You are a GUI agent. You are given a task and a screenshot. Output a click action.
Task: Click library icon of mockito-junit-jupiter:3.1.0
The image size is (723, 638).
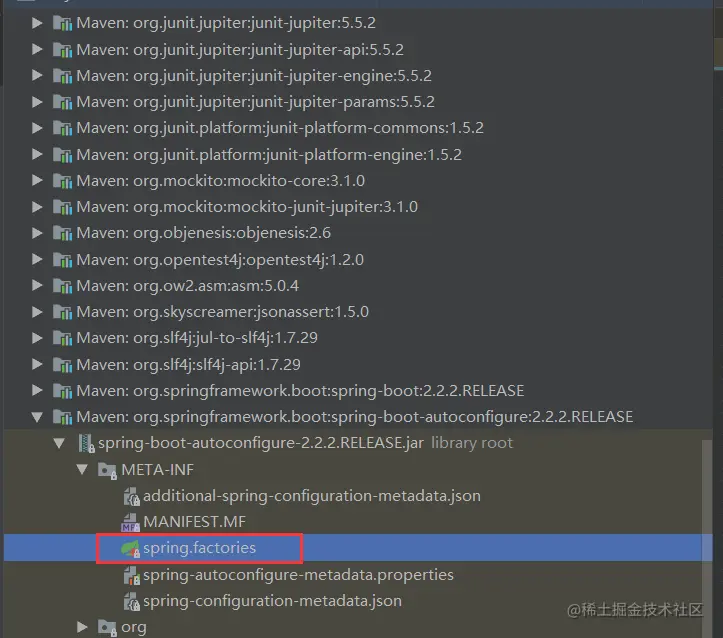click(x=62, y=207)
